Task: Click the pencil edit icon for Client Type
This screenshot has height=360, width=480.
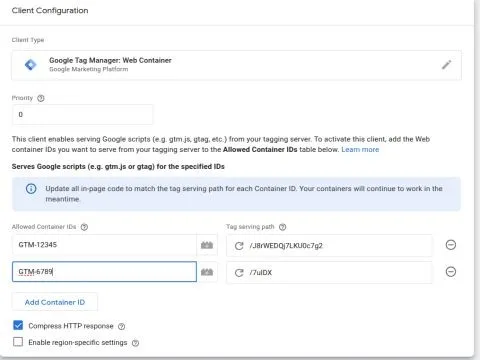Action: (446, 65)
